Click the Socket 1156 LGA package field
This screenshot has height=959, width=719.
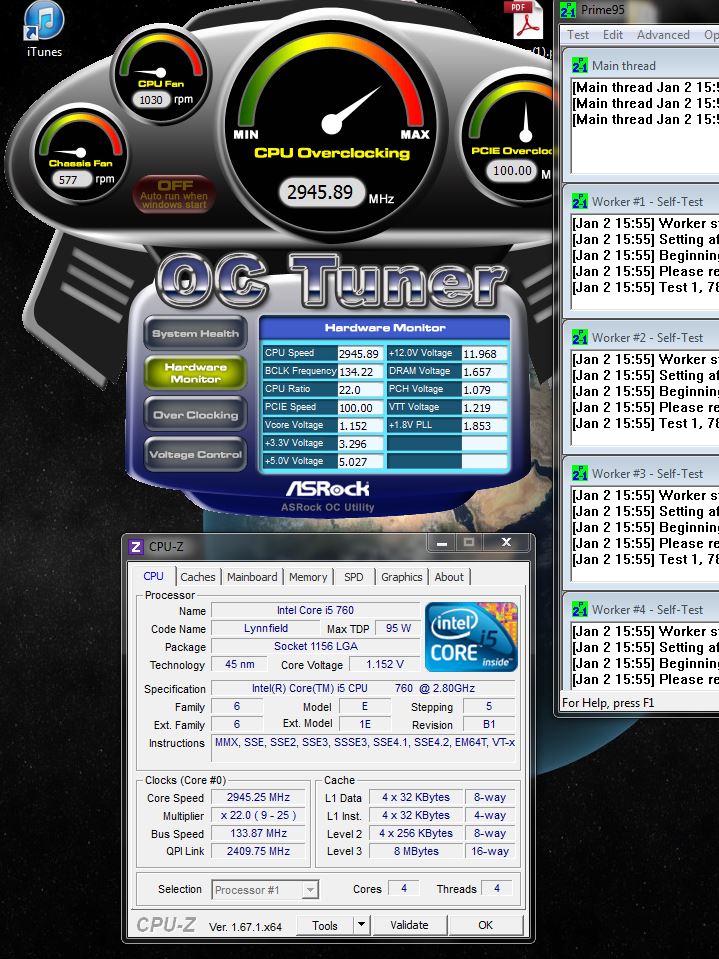pyautogui.click(x=315, y=646)
